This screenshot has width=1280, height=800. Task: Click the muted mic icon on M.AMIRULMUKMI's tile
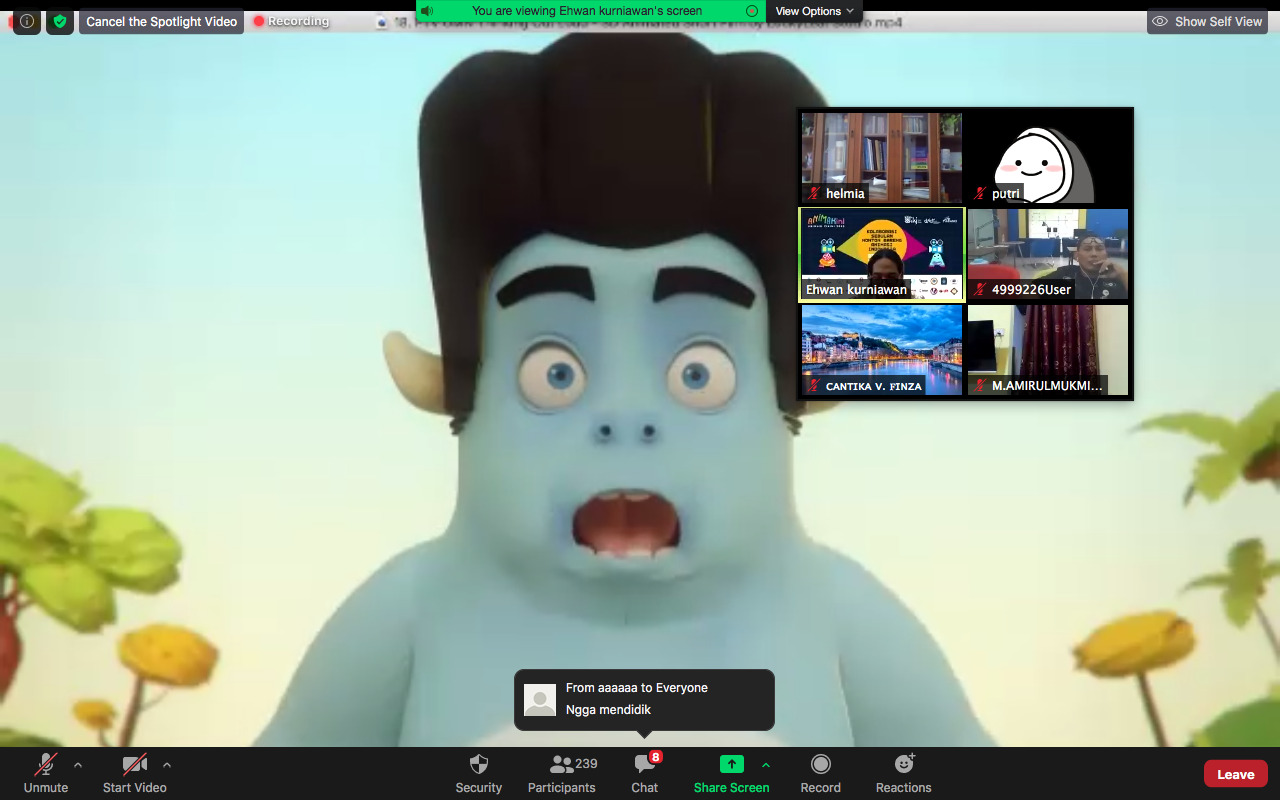(981, 386)
